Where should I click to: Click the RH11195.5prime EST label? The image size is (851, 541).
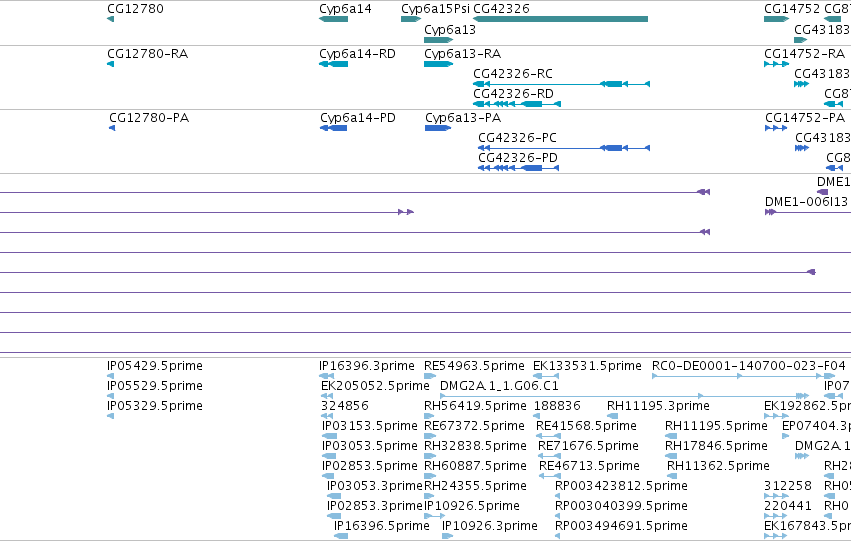click(716, 426)
